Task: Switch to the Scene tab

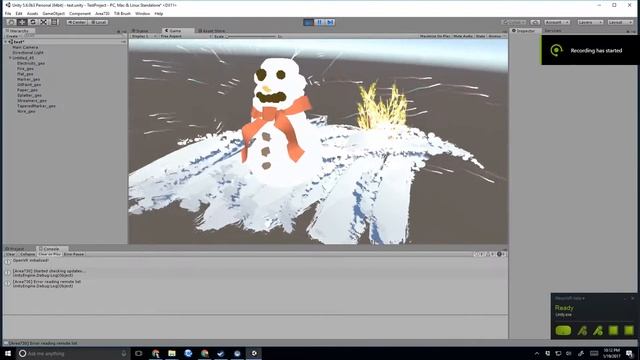Action: click(141, 31)
